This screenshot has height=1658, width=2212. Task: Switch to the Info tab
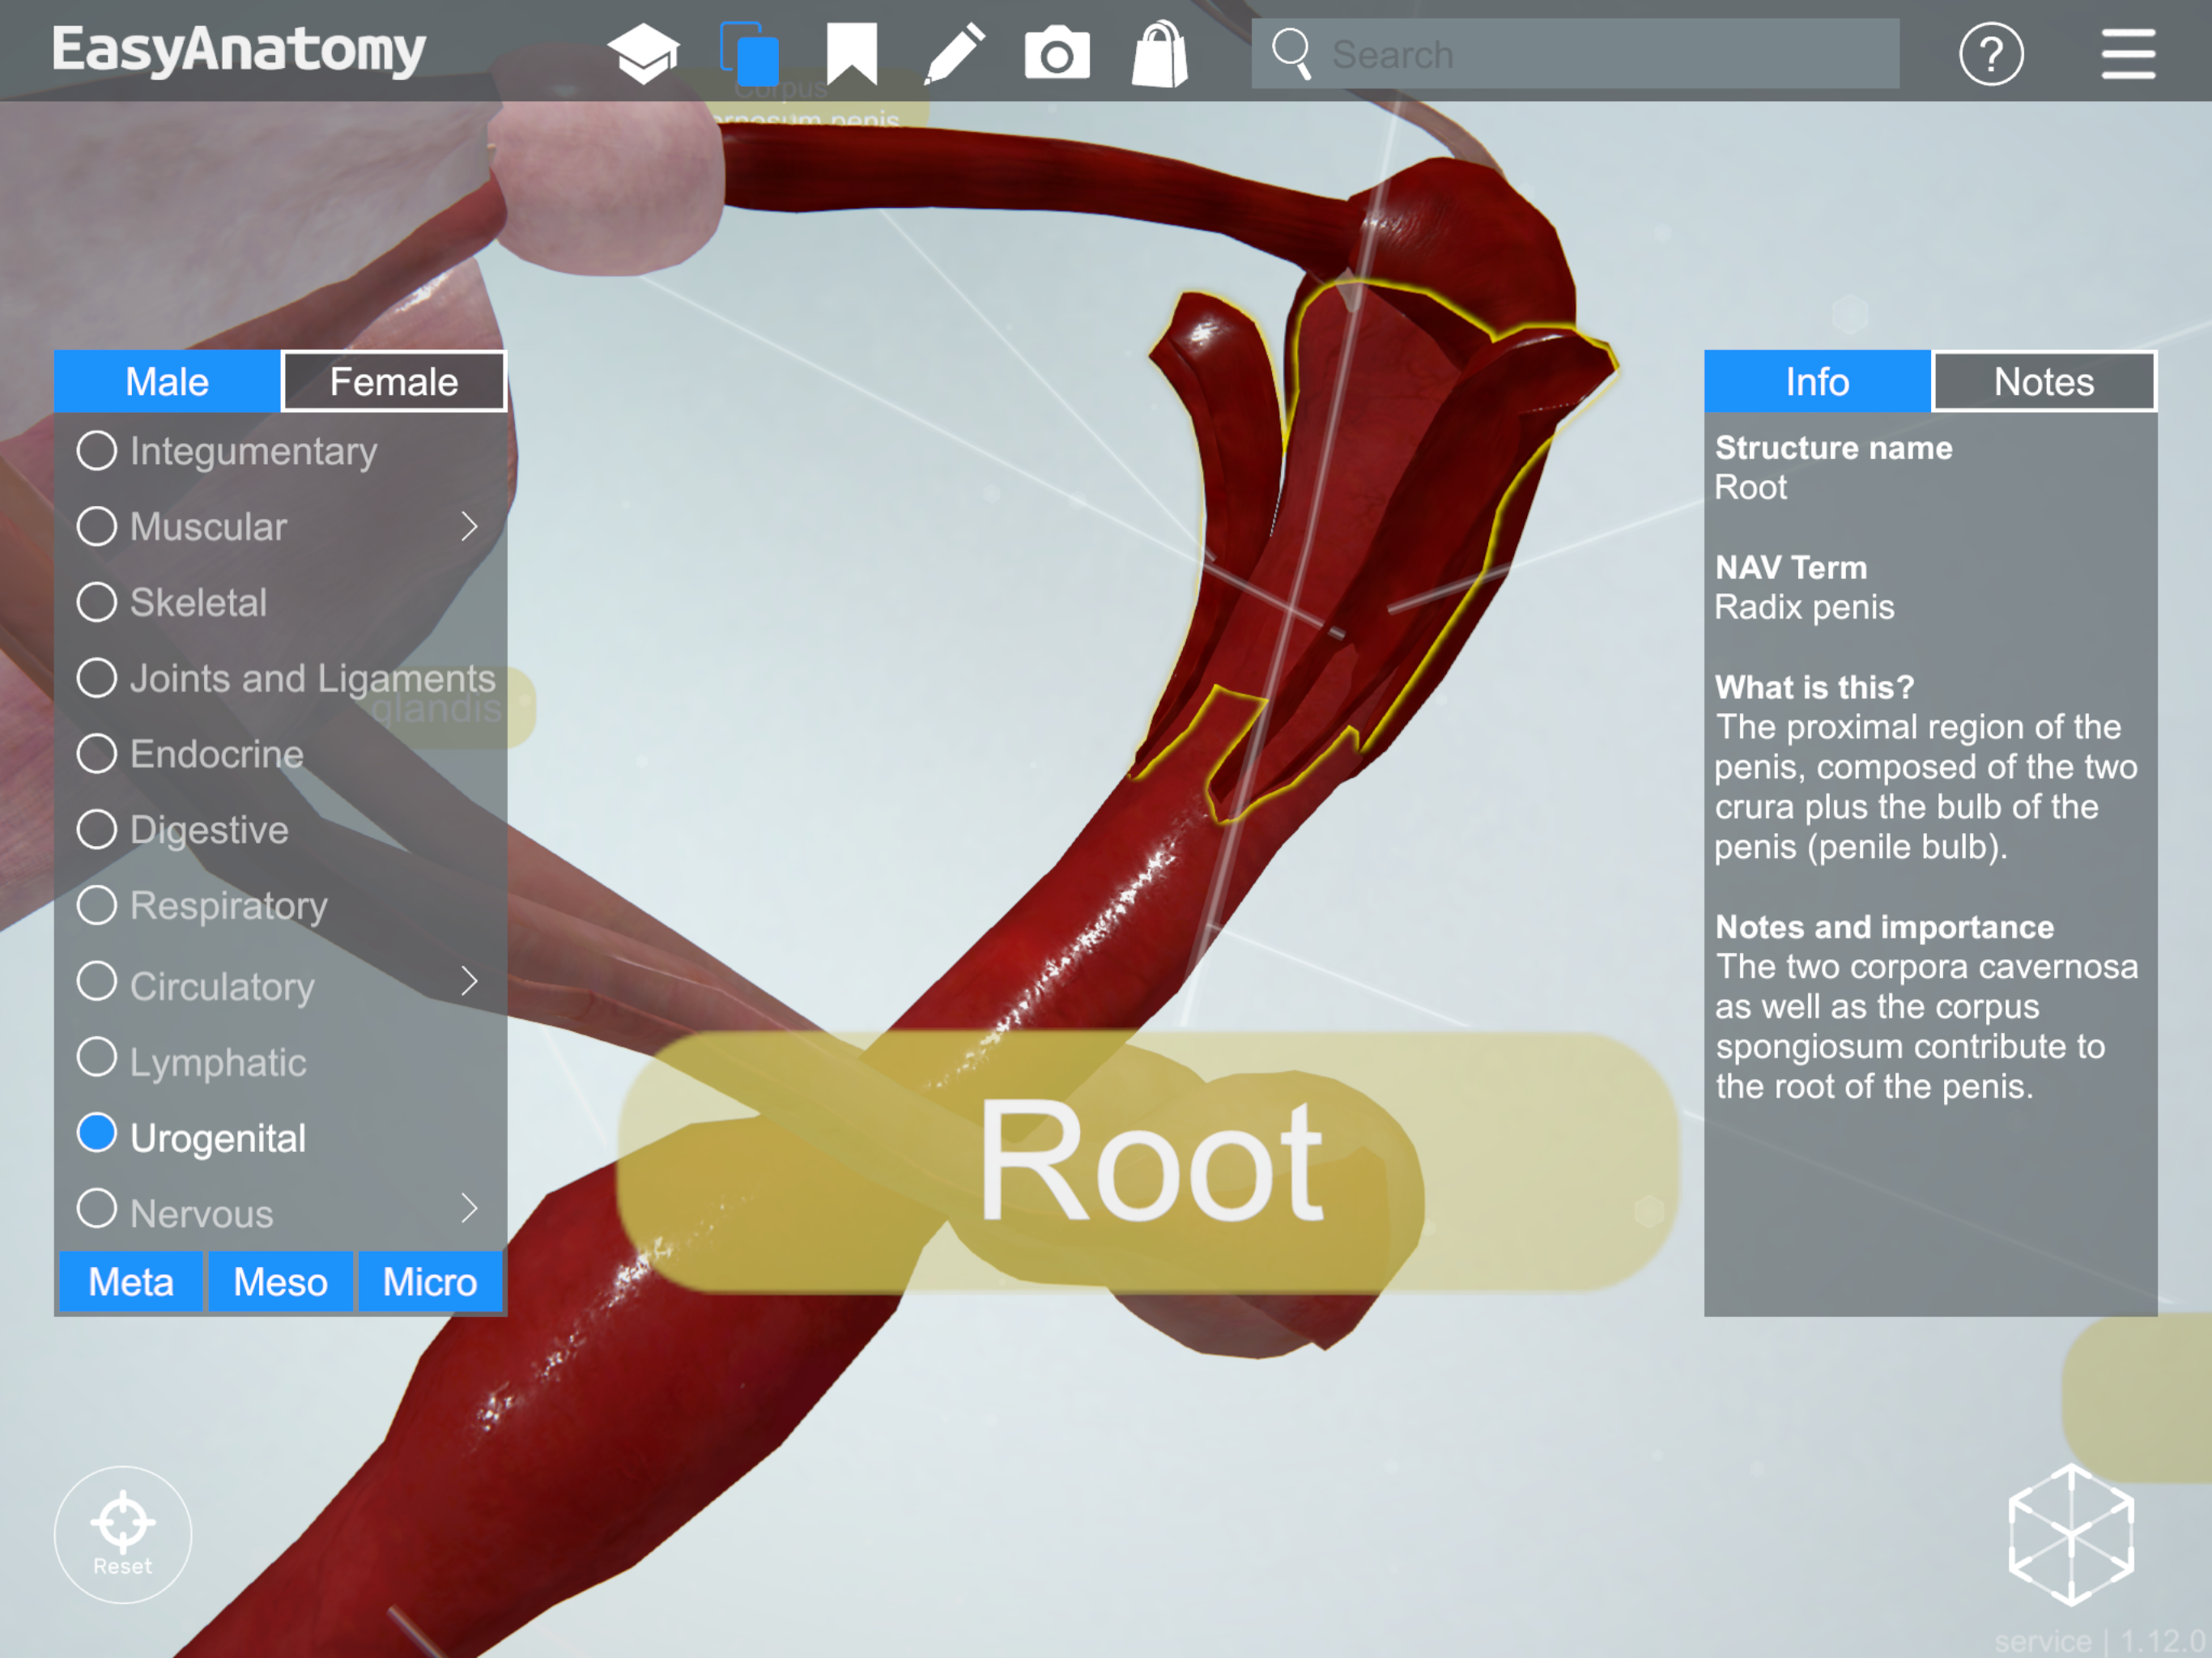[x=1817, y=381]
